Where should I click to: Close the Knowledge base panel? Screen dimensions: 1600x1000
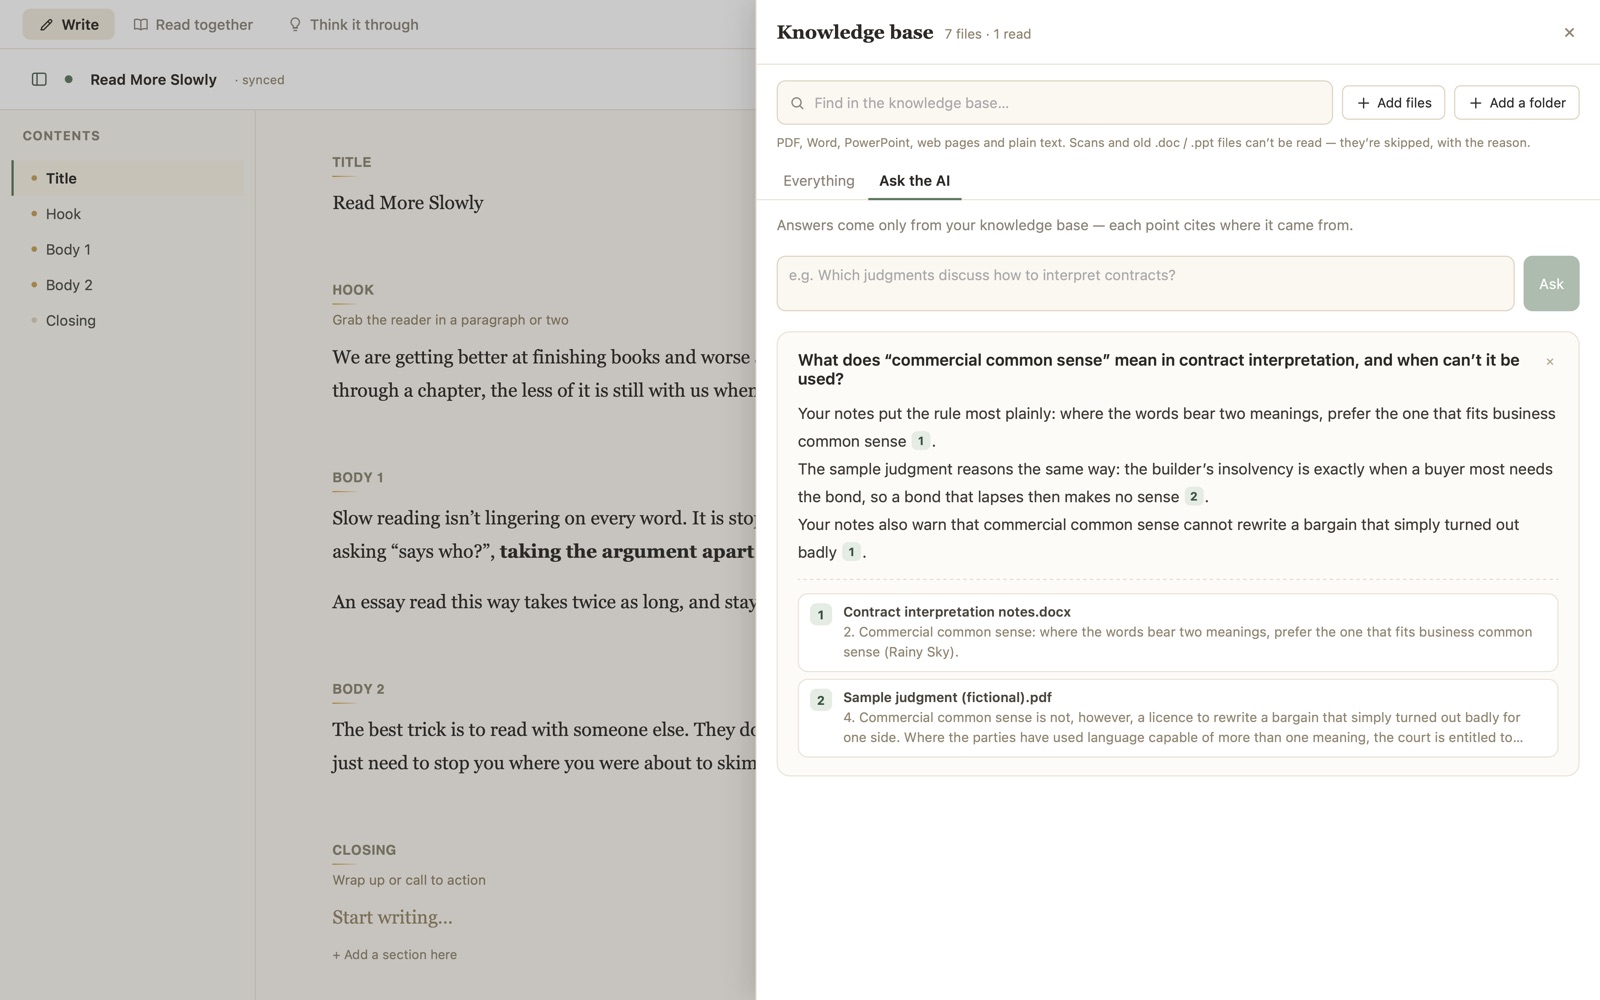pyautogui.click(x=1569, y=33)
